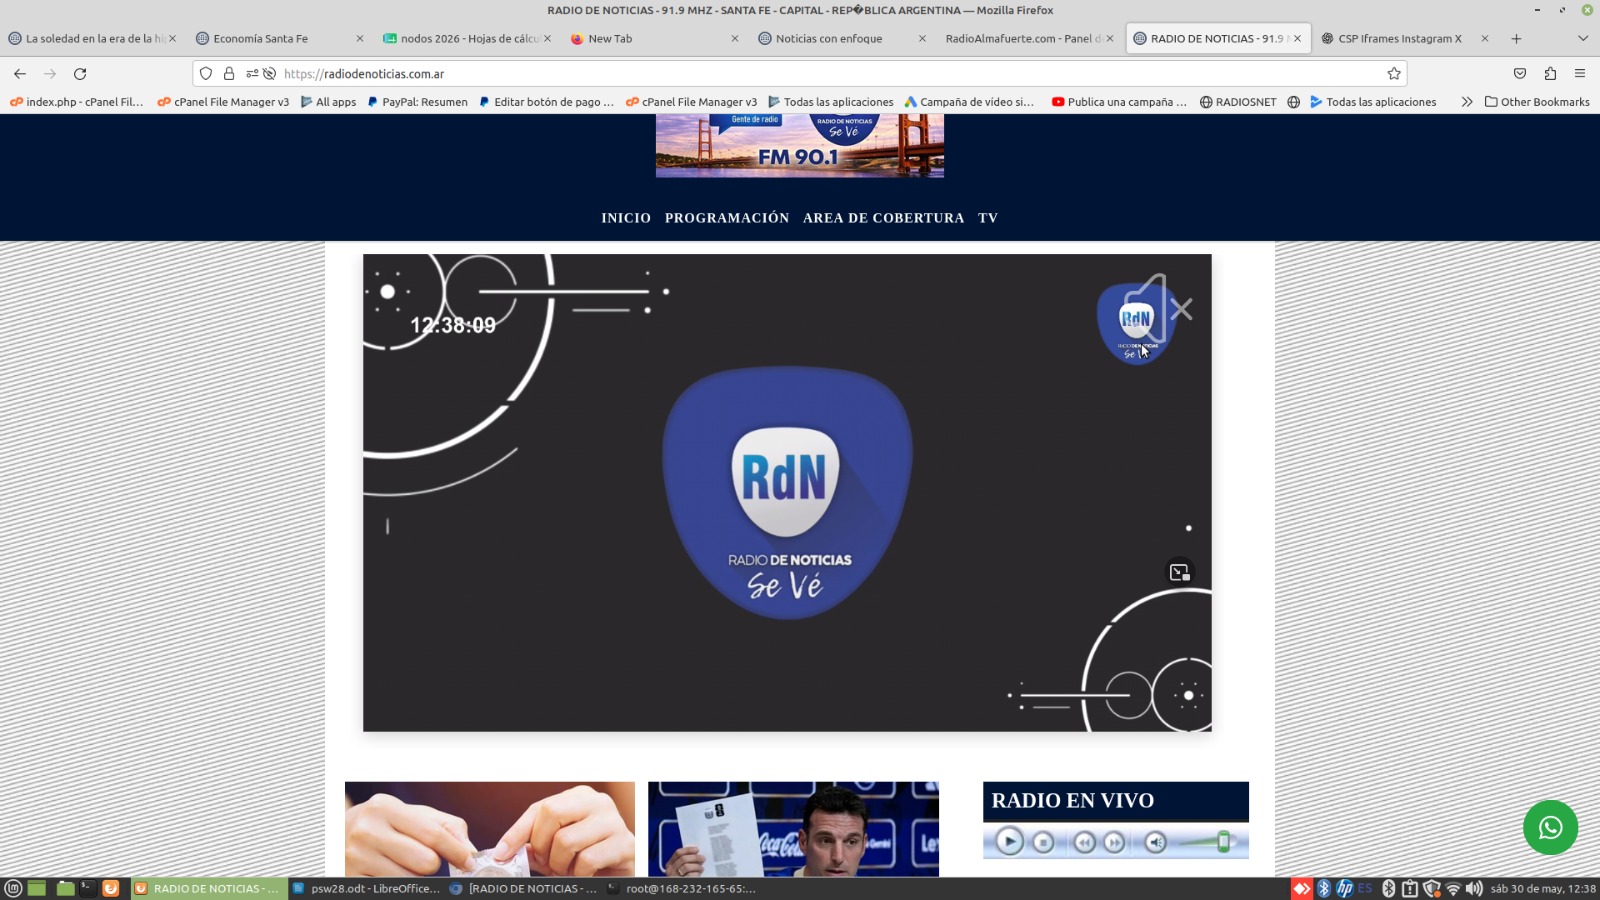Open AREA DE COBERTURA page
Image resolution: width=1600 pixels, height=900 pixels.
pyautogui.click(x=884, y=218)
